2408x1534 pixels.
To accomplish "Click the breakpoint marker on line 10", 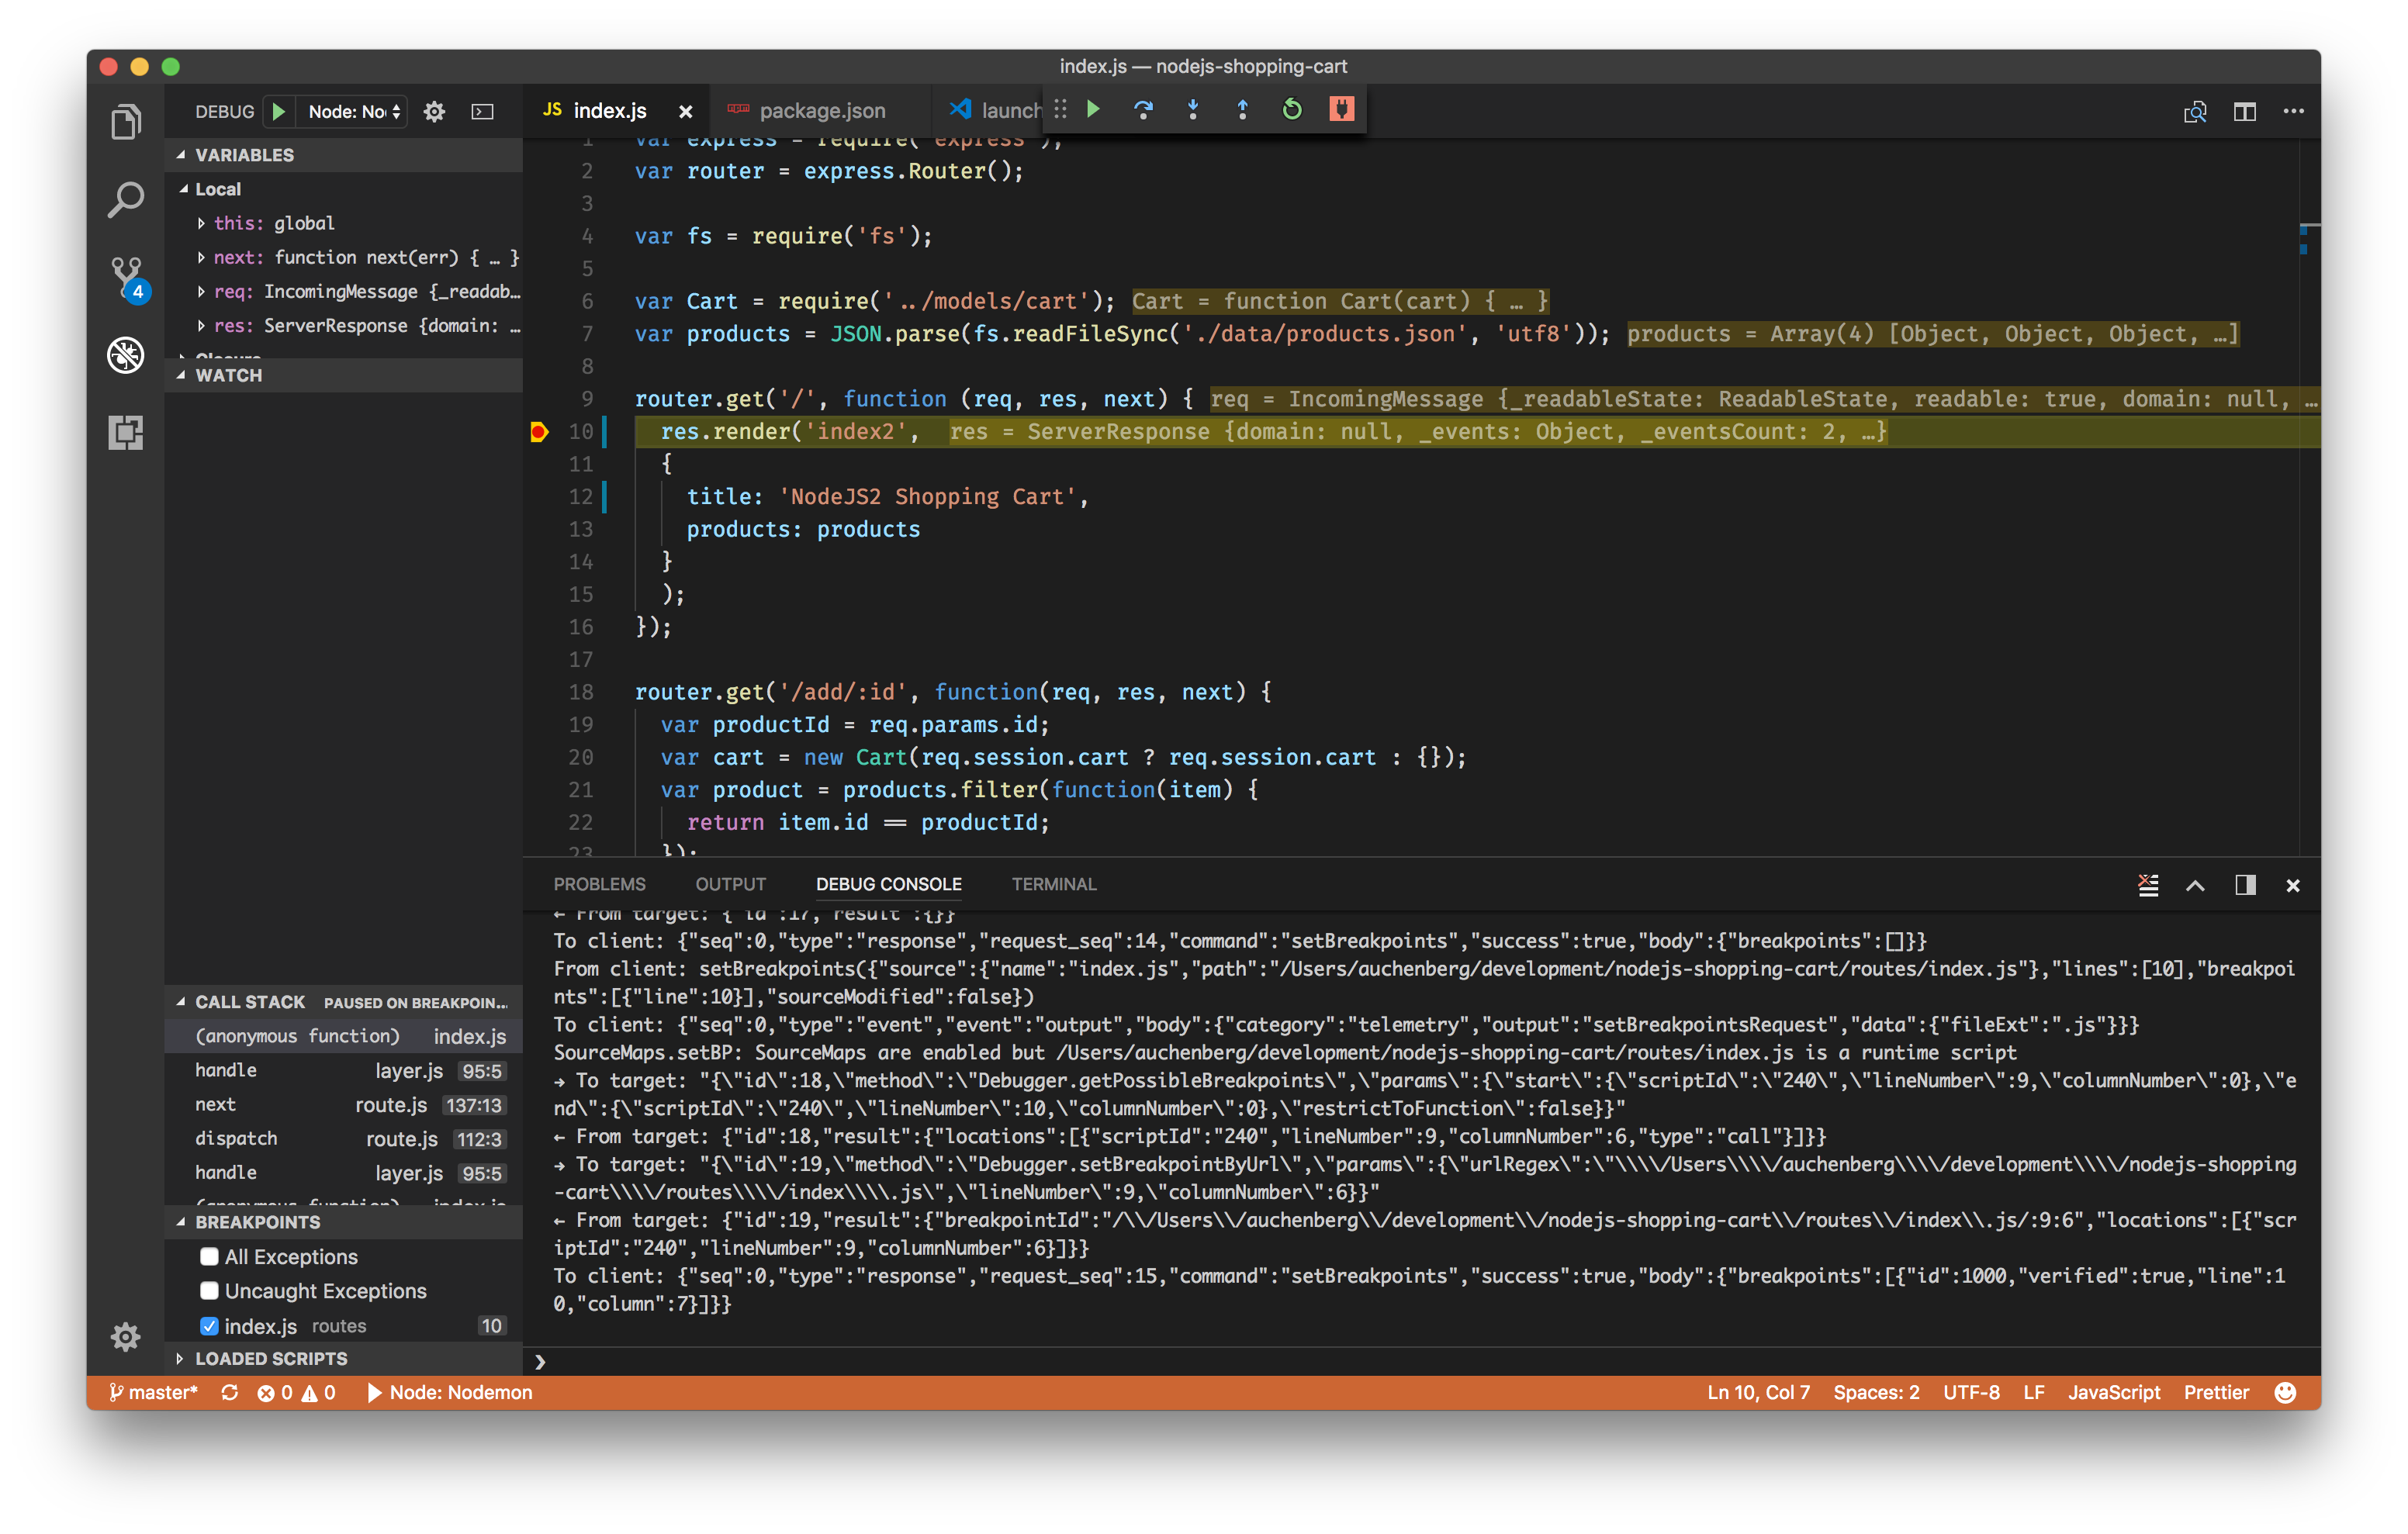I will 538,431.
